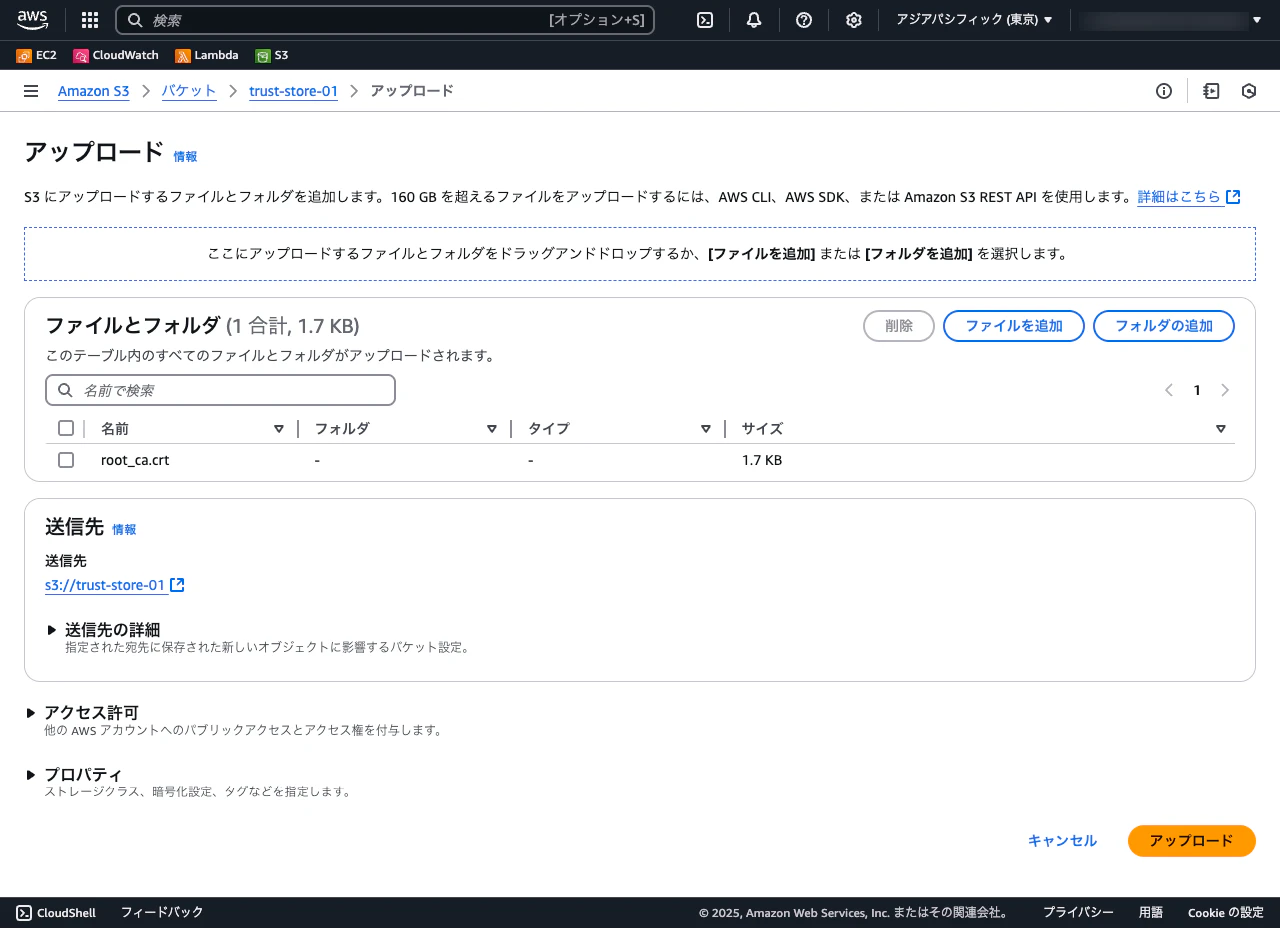Sort by サイズ column arrow

tap(1221, 429)
